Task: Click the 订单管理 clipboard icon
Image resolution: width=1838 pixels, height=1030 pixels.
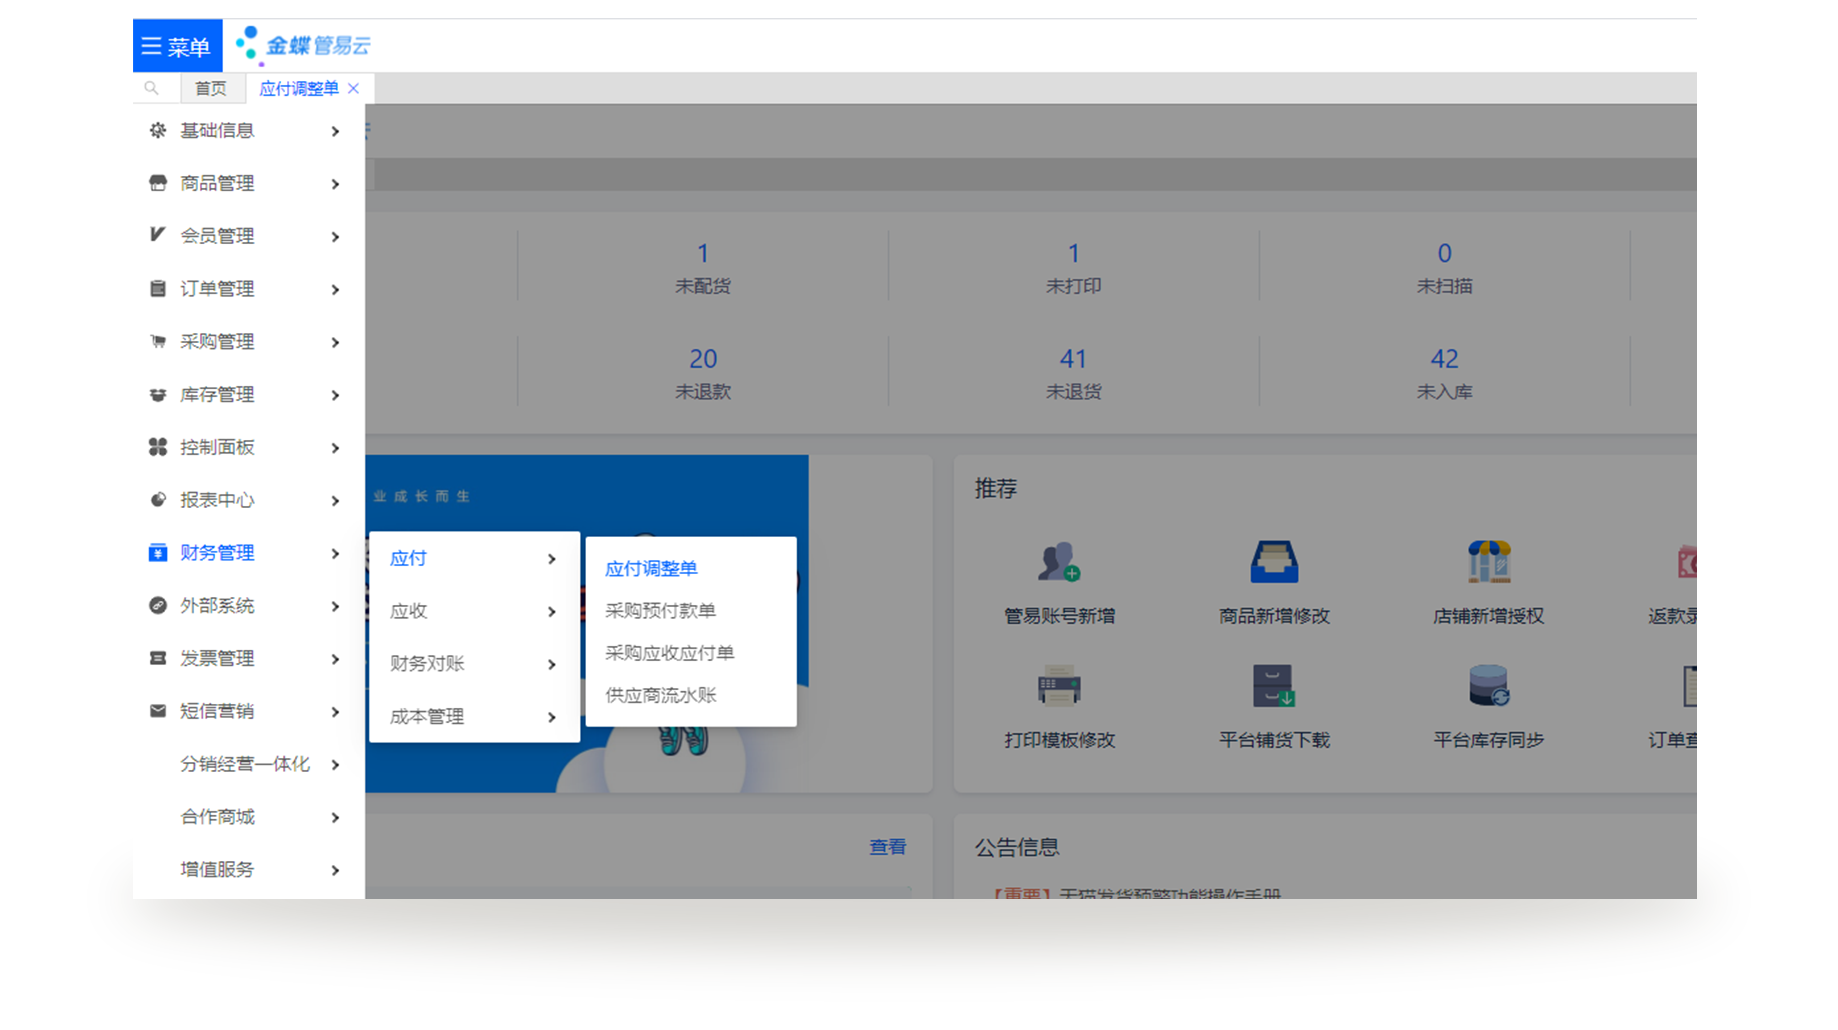Action: coord(157,288)
